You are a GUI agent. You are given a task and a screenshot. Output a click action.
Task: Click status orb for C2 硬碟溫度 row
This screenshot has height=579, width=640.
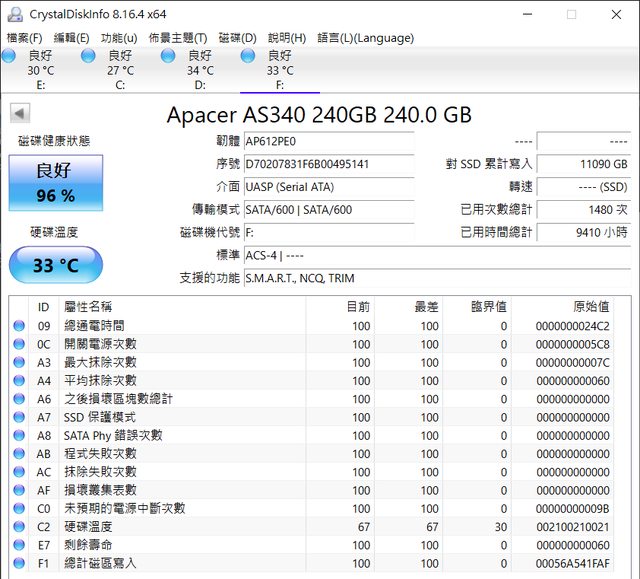[x=19, y=527]
